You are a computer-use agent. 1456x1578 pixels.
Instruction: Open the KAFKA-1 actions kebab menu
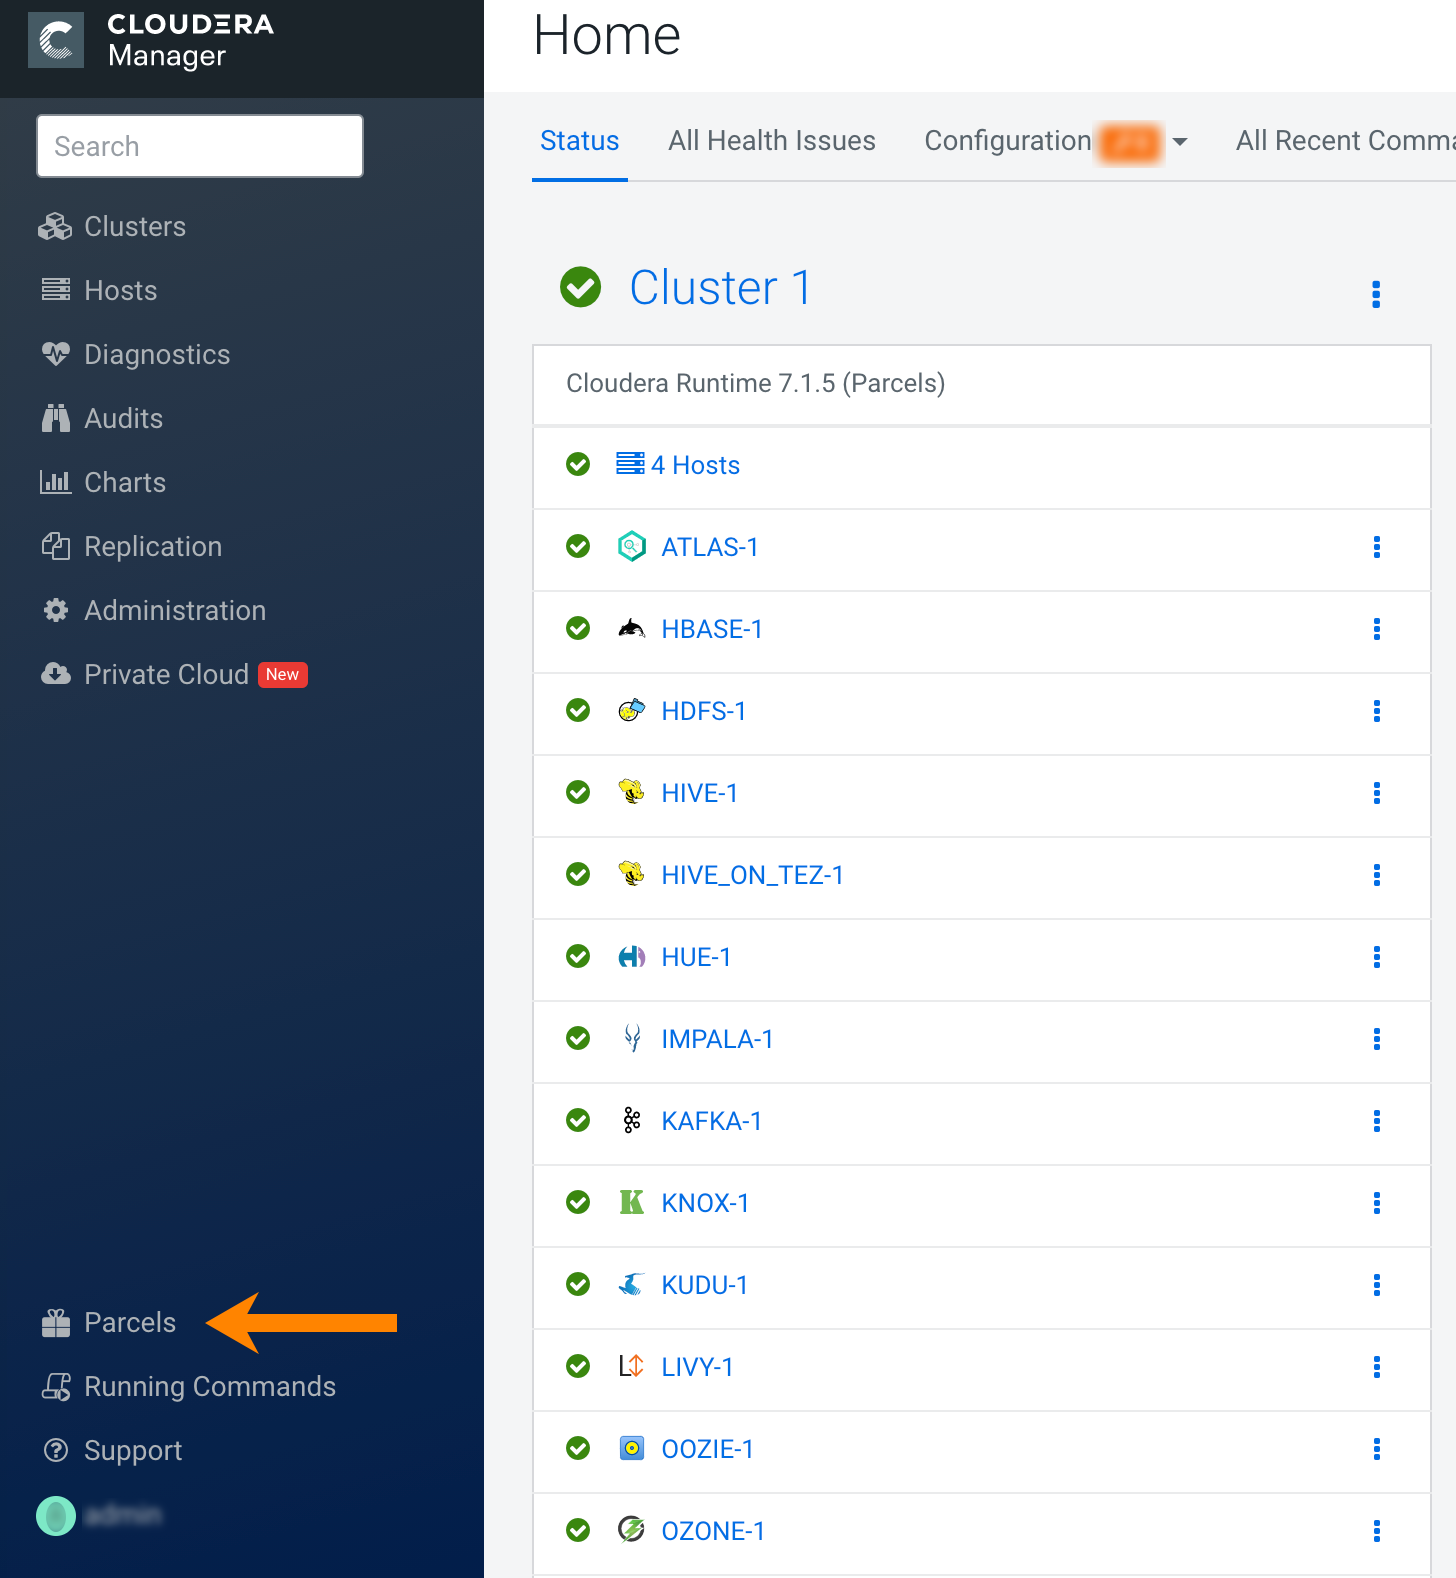coord(1377,1121)
